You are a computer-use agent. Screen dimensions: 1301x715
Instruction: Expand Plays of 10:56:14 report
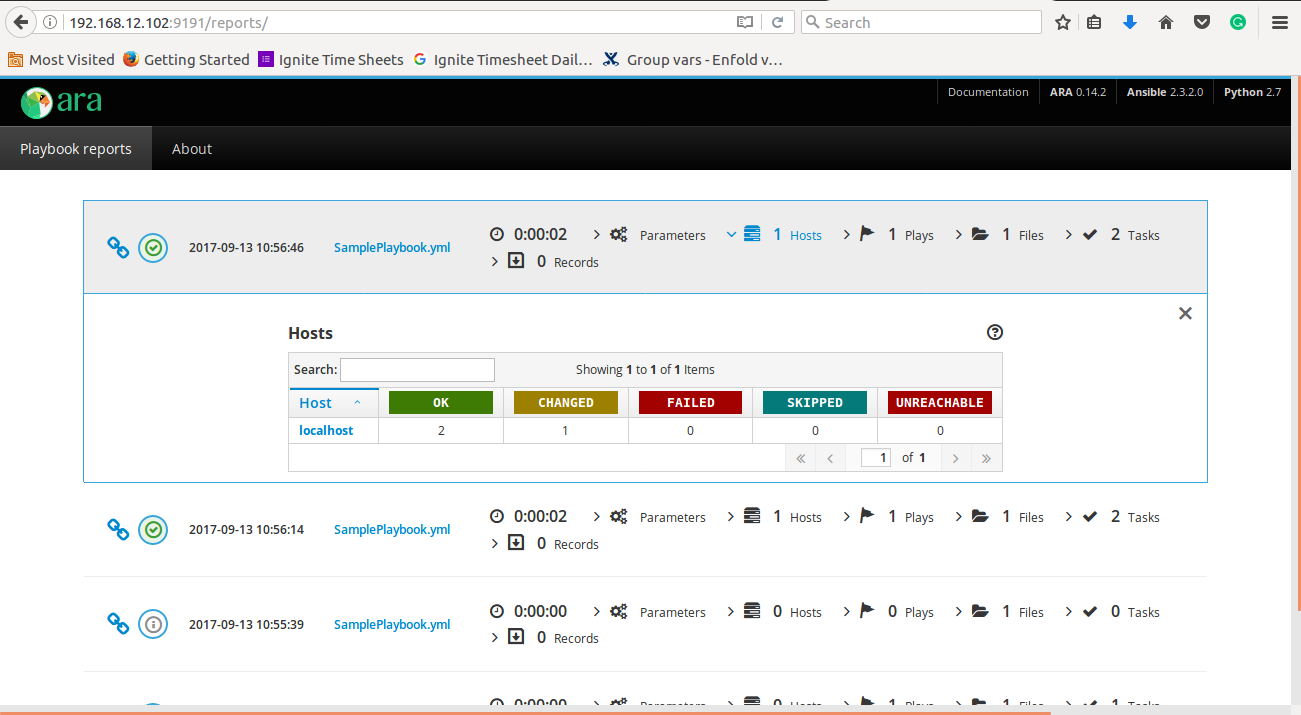[x=888, y=517]
